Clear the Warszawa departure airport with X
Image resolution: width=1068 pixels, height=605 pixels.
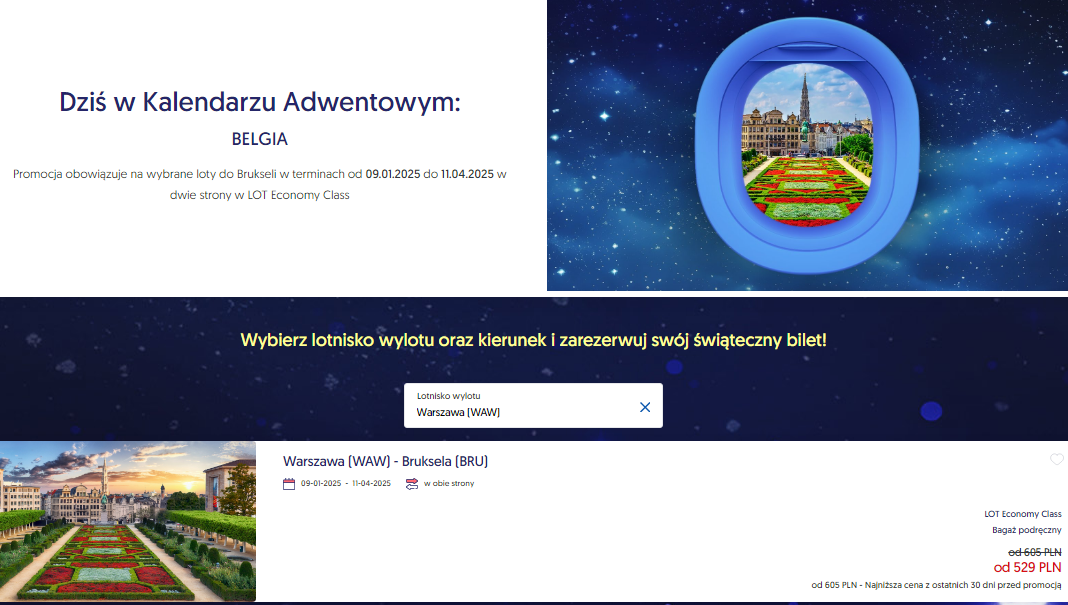point(645,407)
